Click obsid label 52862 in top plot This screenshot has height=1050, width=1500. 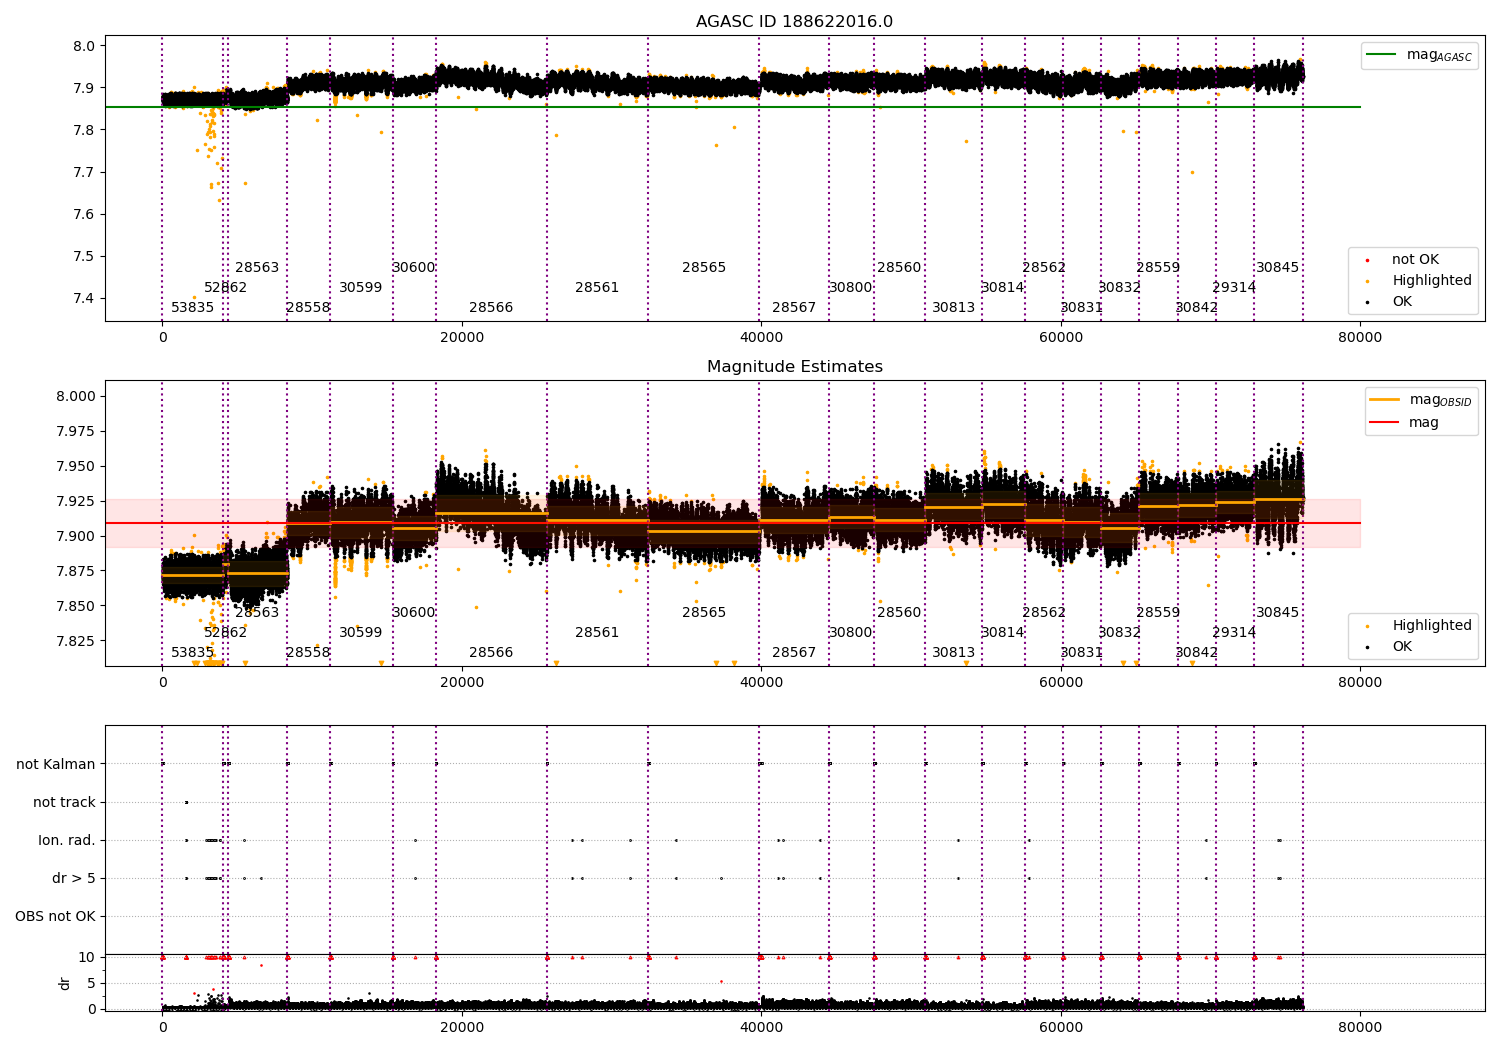point(226,288)
